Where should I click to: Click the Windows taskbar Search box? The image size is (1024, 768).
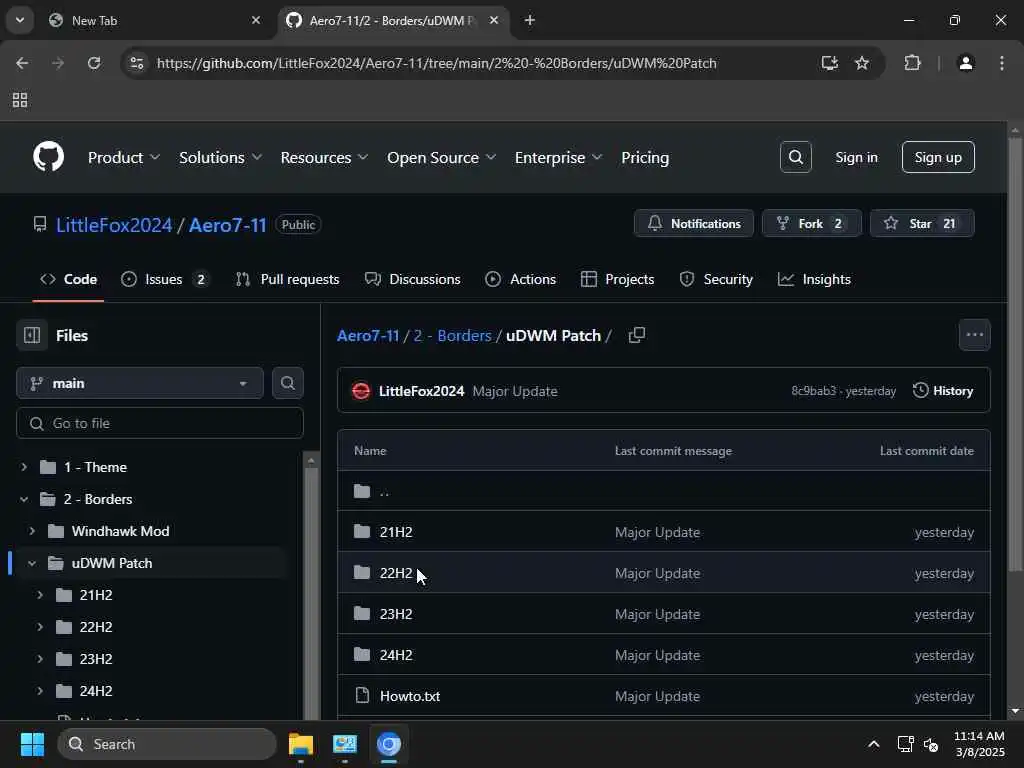pyautogui.click(x=167, y=744)
